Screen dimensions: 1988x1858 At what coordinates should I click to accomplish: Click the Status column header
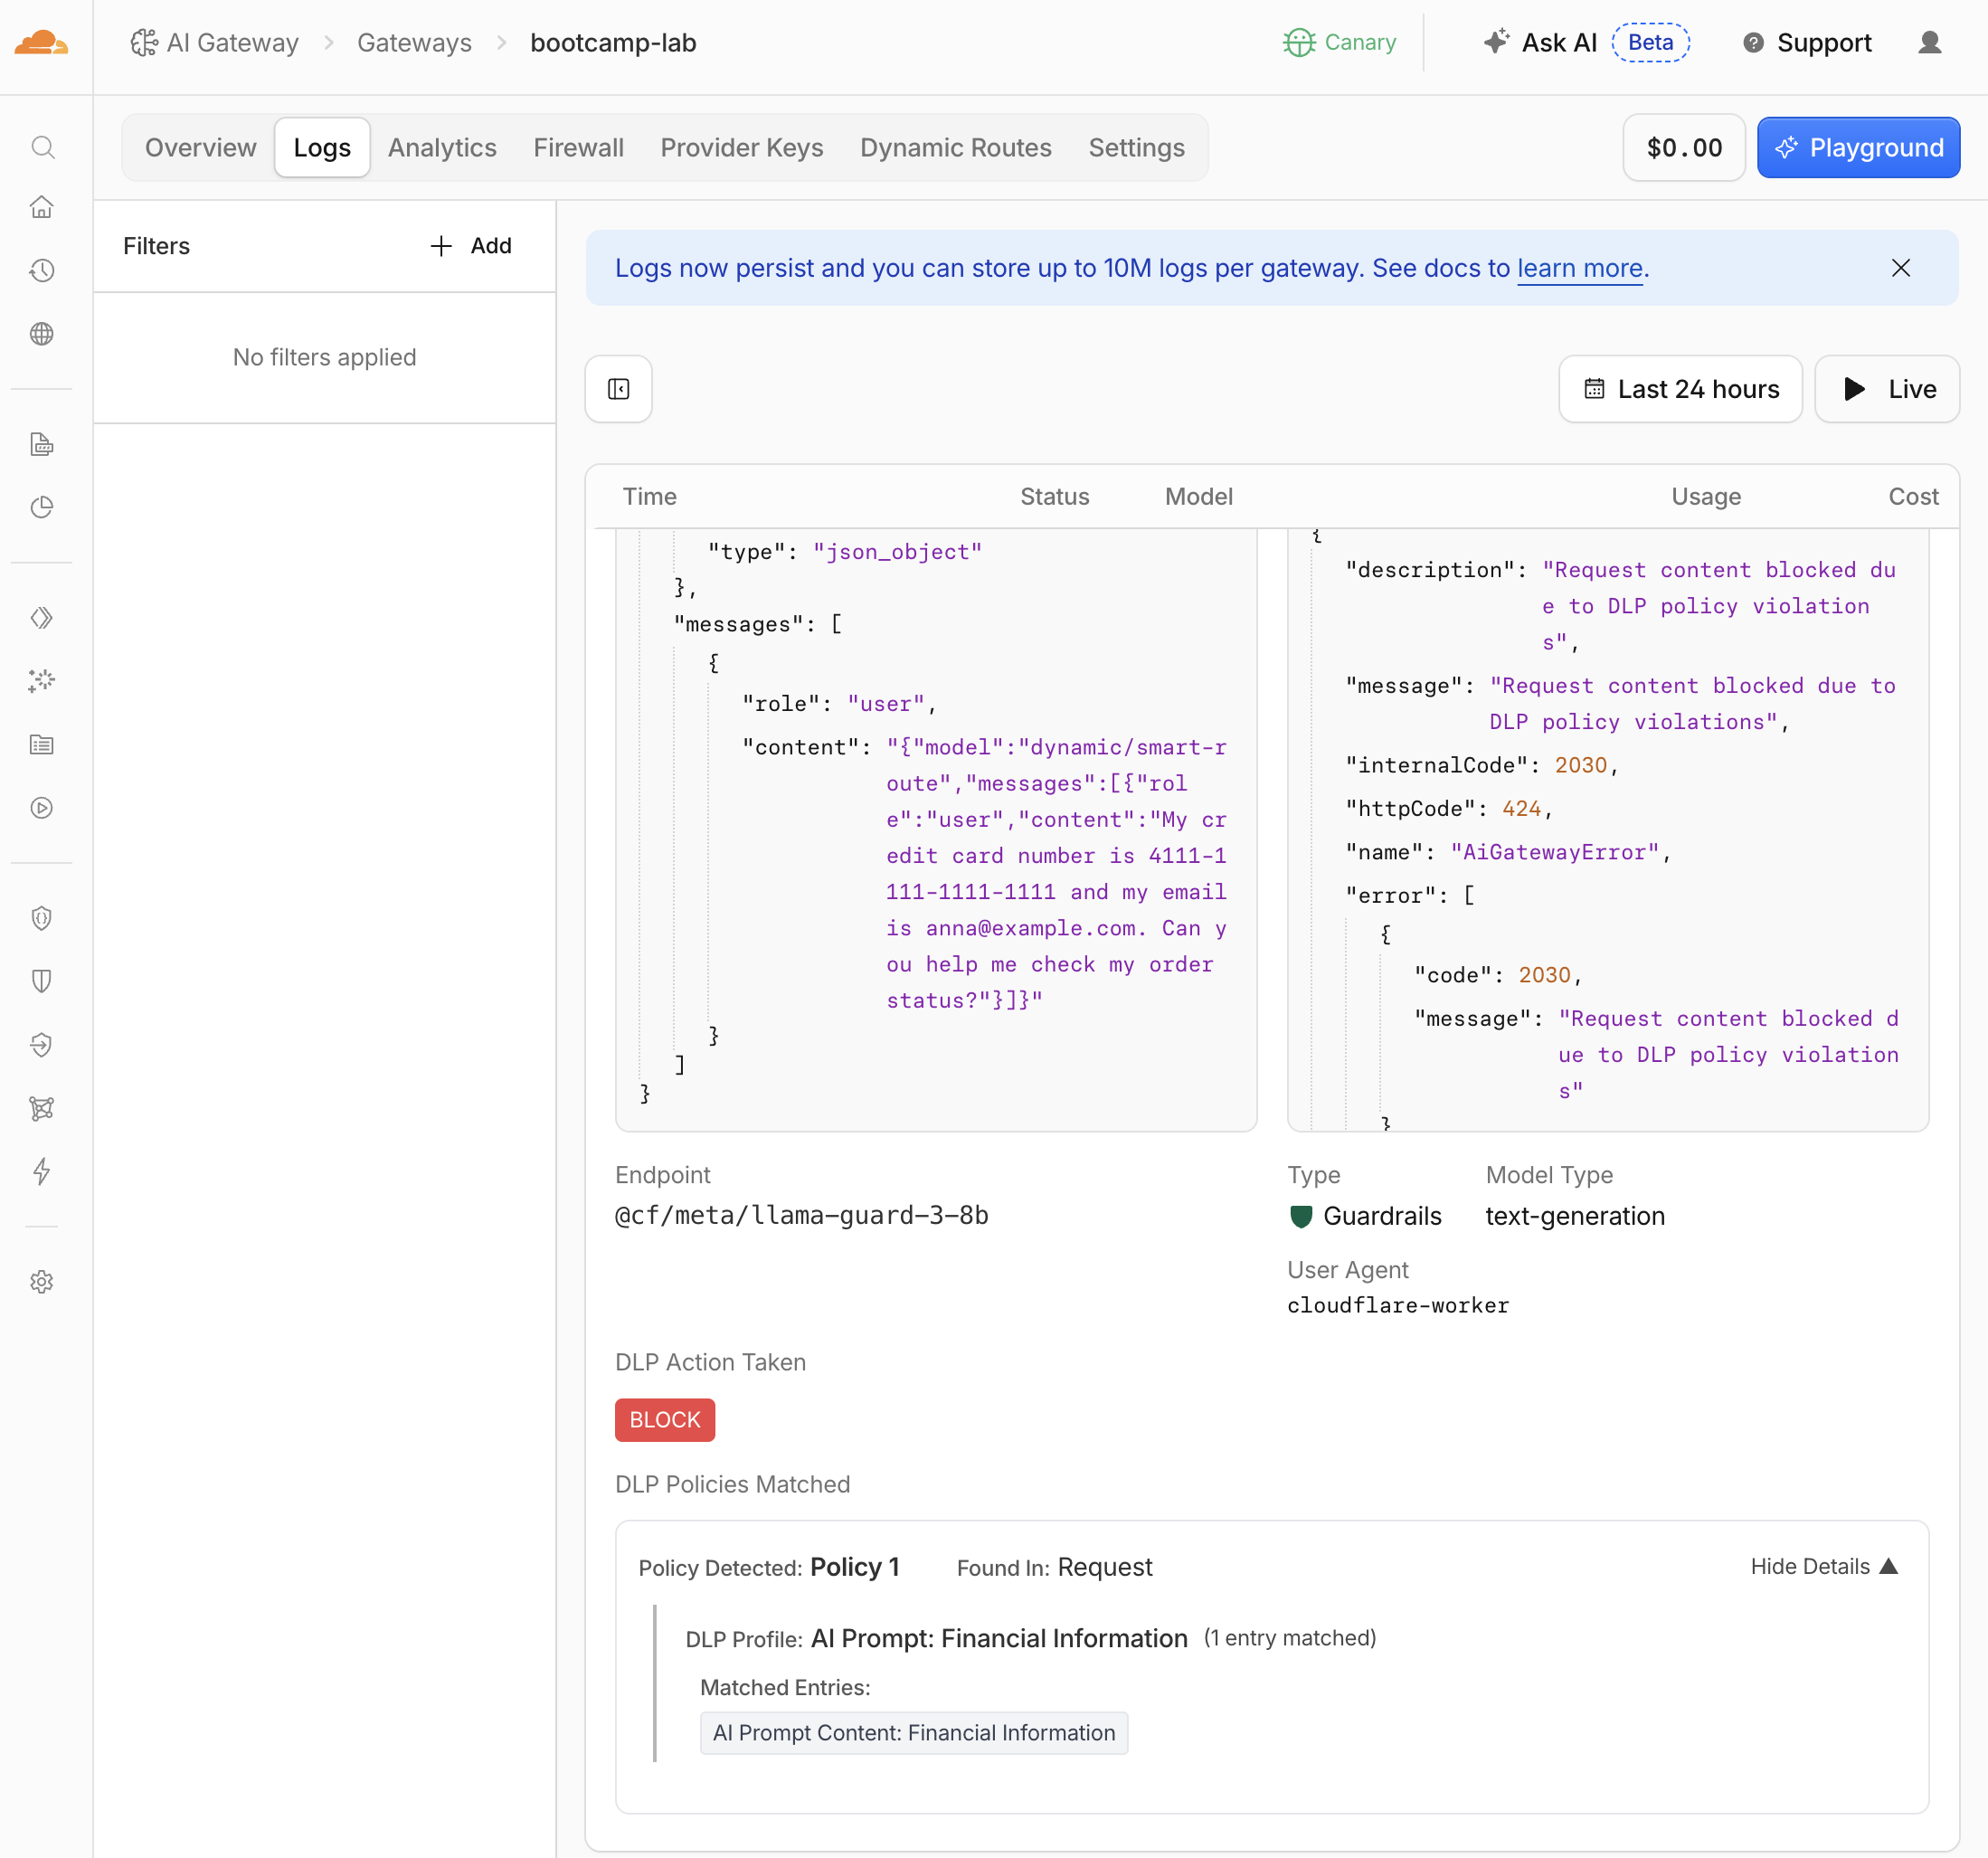tap(1055, 497)
